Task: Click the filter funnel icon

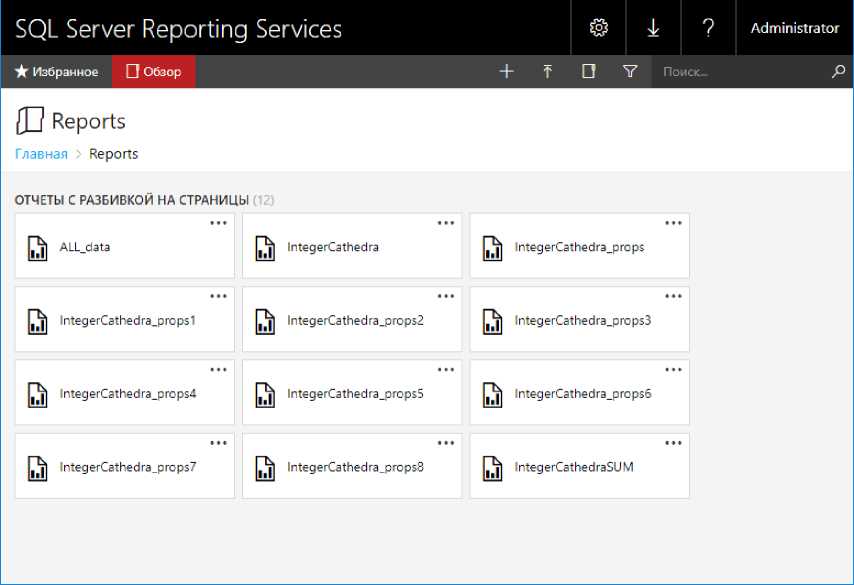Action: point(630,72)
